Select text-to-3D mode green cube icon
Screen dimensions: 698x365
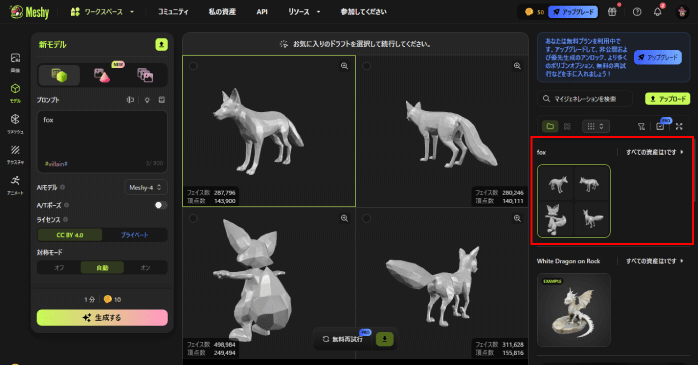pyautogui.click(x=59, y=75)
